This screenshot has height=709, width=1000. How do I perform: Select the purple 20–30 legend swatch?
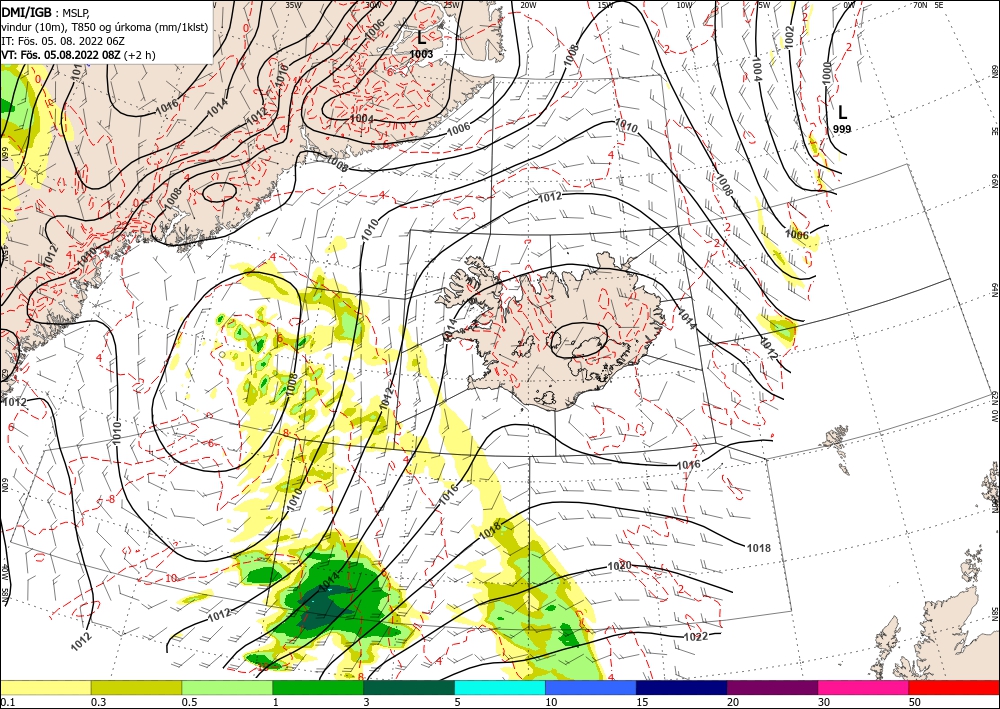(772, 687)
